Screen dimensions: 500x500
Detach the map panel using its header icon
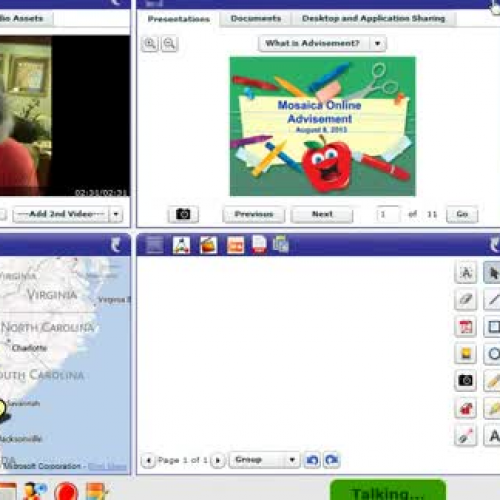point(116,245)
